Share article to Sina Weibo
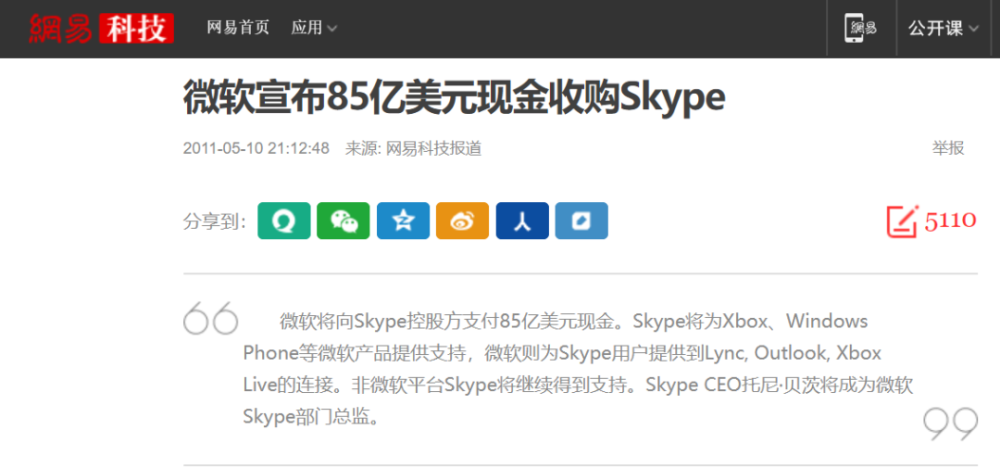Viewport: 1000px width, 468px height. 462,221
